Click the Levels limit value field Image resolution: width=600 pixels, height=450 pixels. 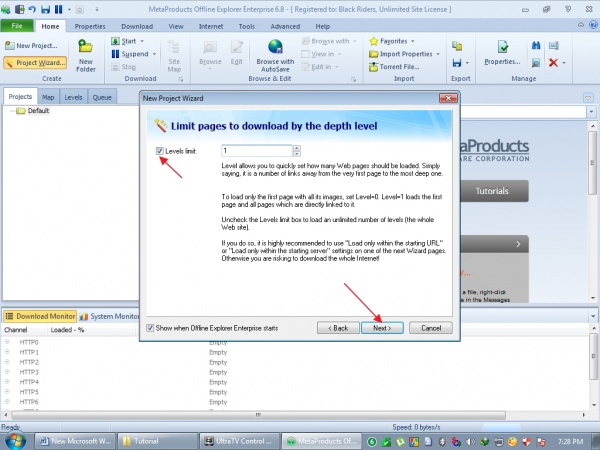257,151
